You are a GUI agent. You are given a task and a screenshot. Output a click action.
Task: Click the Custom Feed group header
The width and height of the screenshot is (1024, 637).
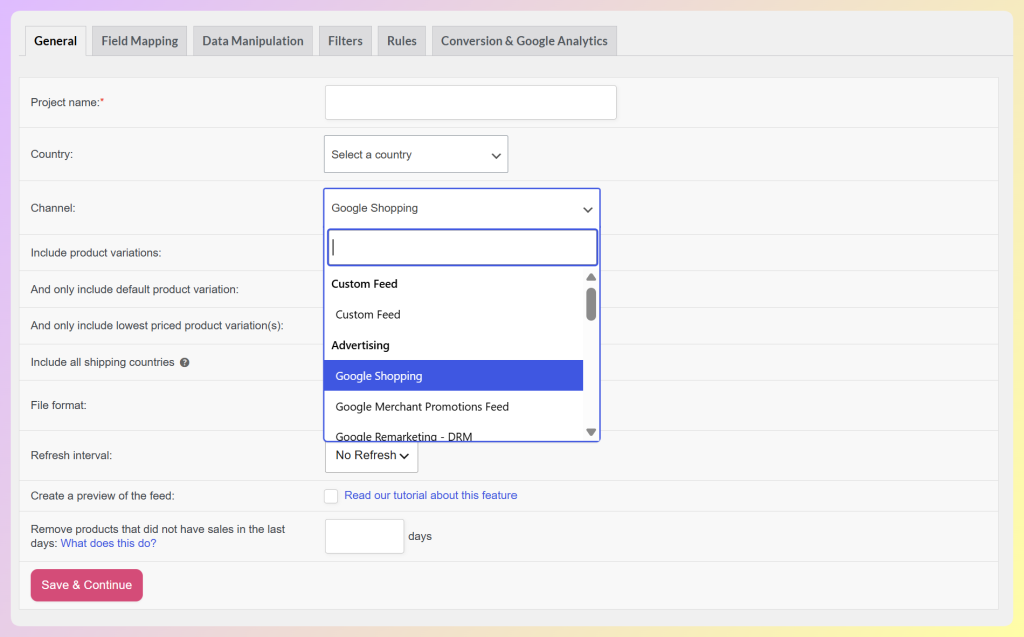point(364,284)
